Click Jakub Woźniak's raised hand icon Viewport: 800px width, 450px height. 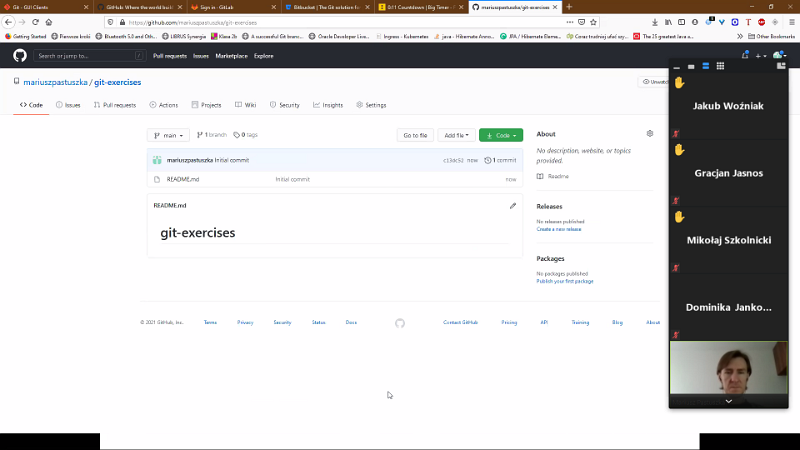coord(679,83)
